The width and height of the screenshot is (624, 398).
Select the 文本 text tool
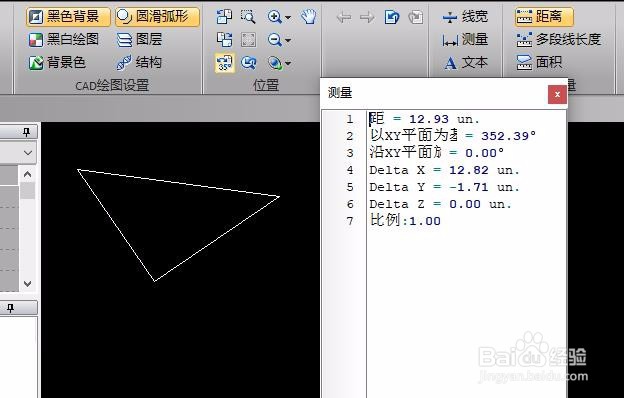coord(466,63)
